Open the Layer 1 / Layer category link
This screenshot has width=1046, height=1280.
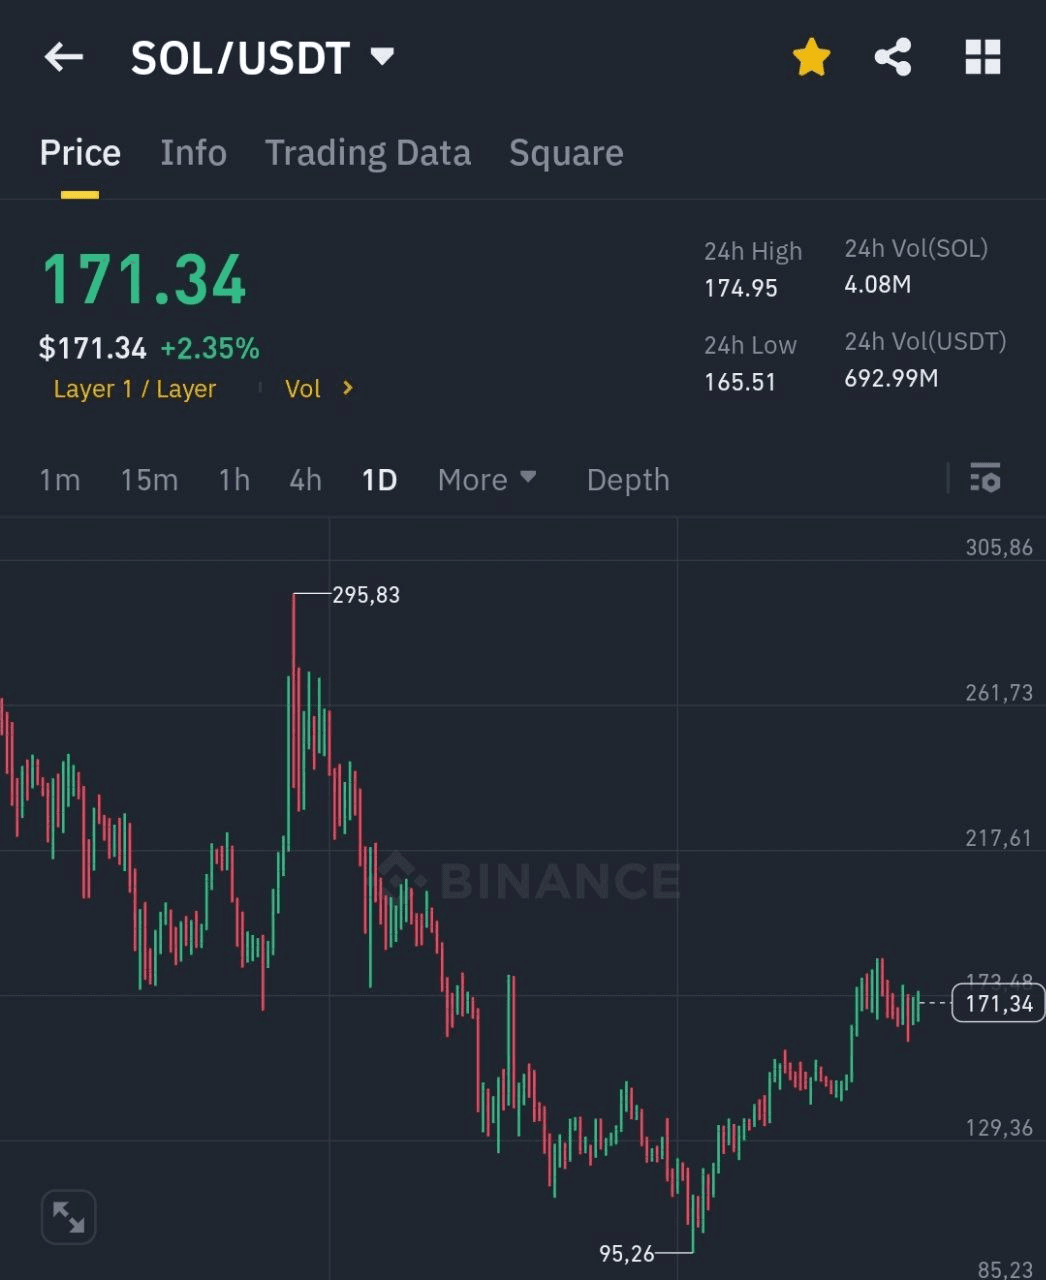coord(134,389)
